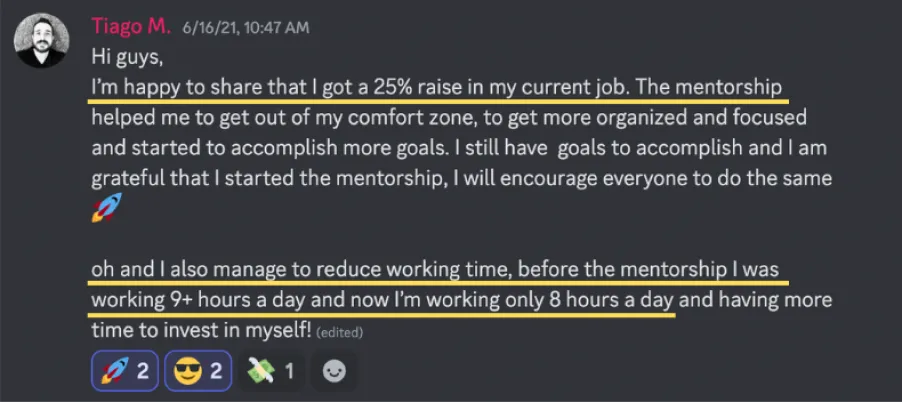Viewport: 902px width, 402px height.
Task: Open the Tiago M. username link
Action: pyautogui.click(x=131, y=26)
